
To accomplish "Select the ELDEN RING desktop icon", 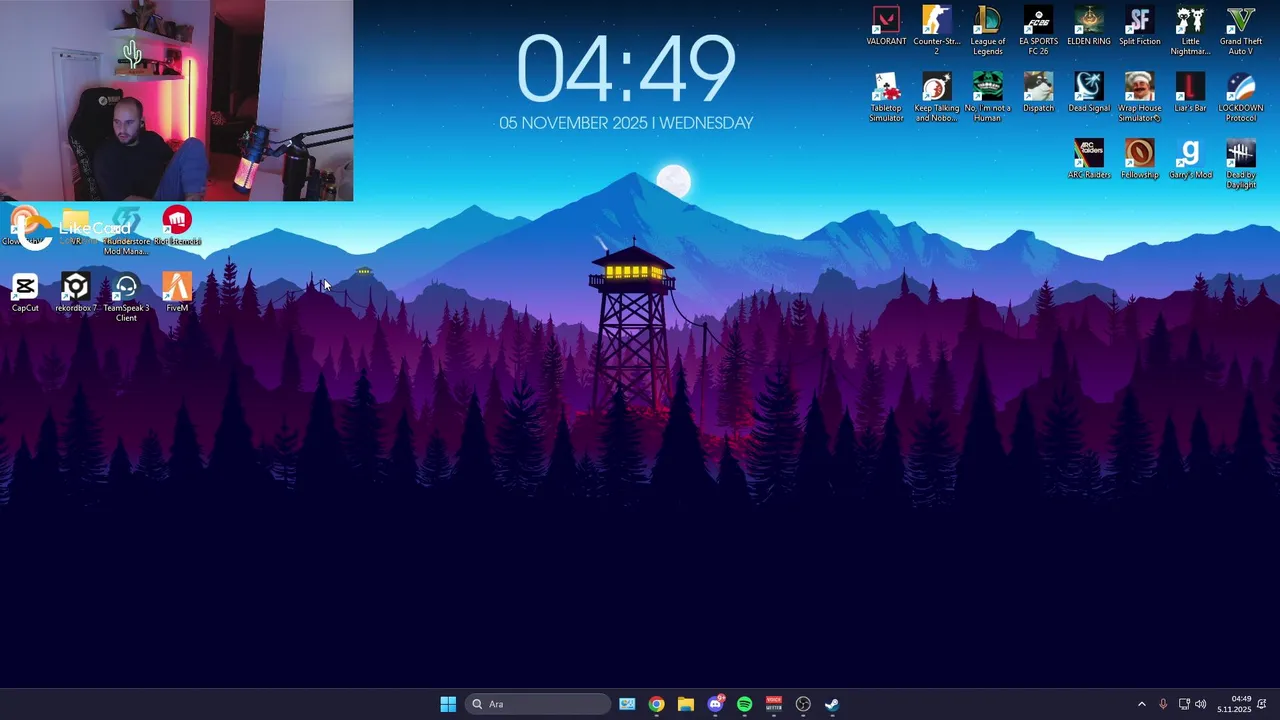I will pyautogui.click(x=1089, y=27).
